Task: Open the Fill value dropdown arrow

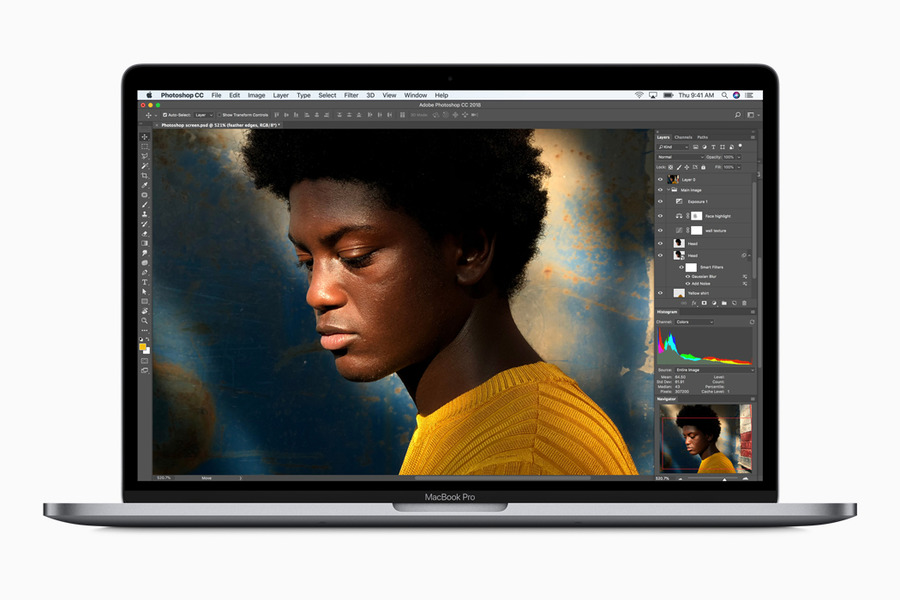Action: (739, 167)
